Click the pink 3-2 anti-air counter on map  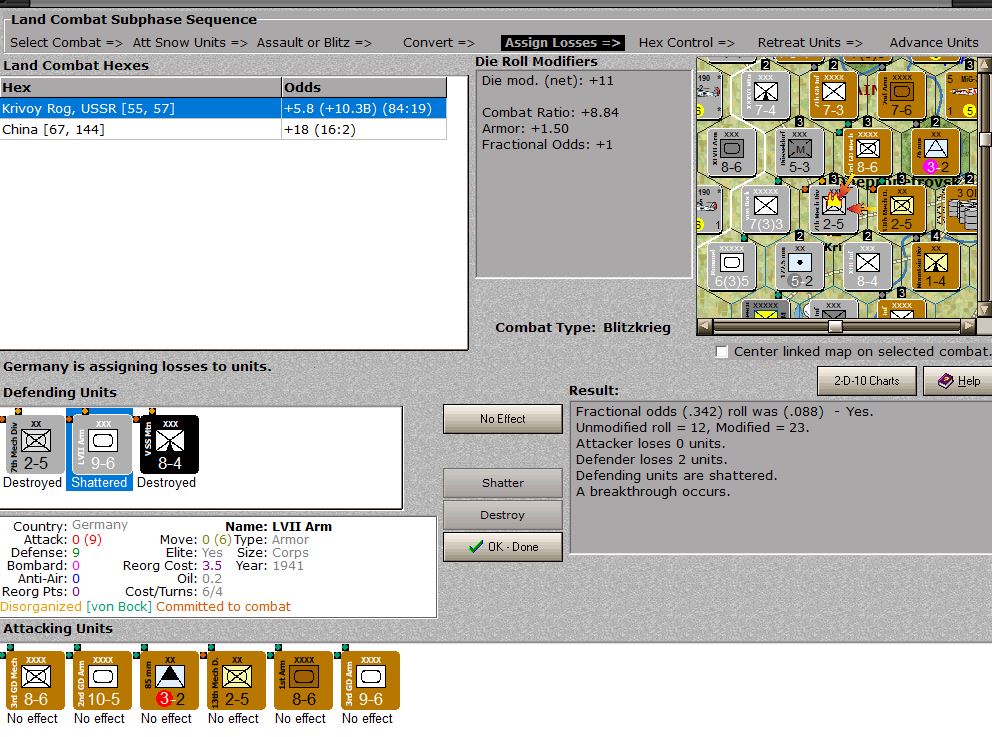coord(936,154)
